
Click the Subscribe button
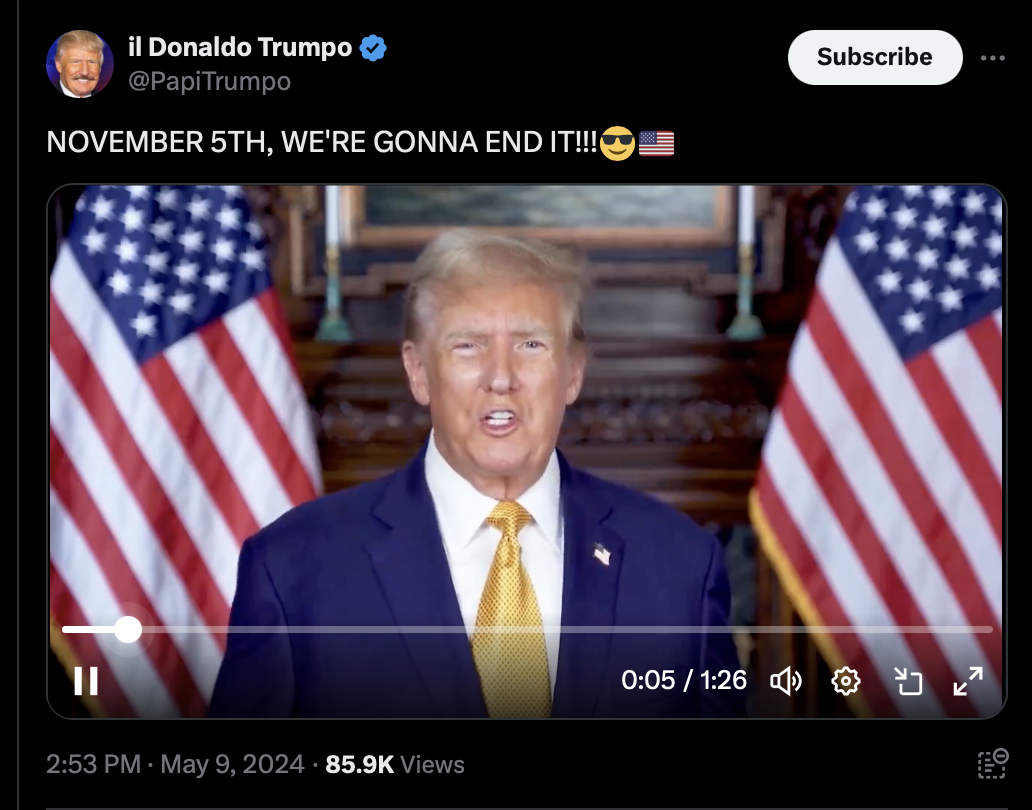coord(875,57)
